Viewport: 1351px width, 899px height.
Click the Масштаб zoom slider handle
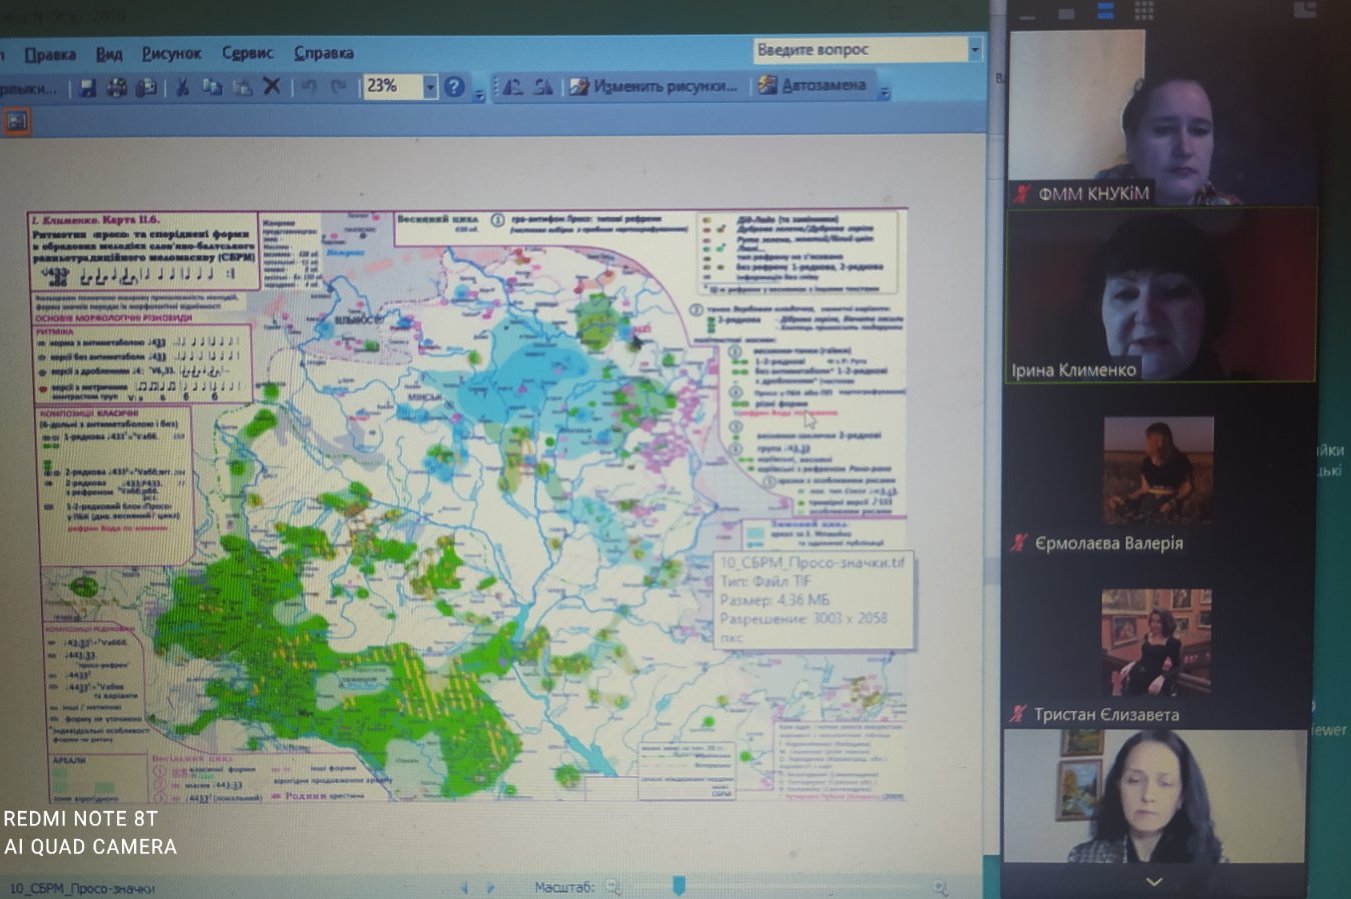point(679,885)
